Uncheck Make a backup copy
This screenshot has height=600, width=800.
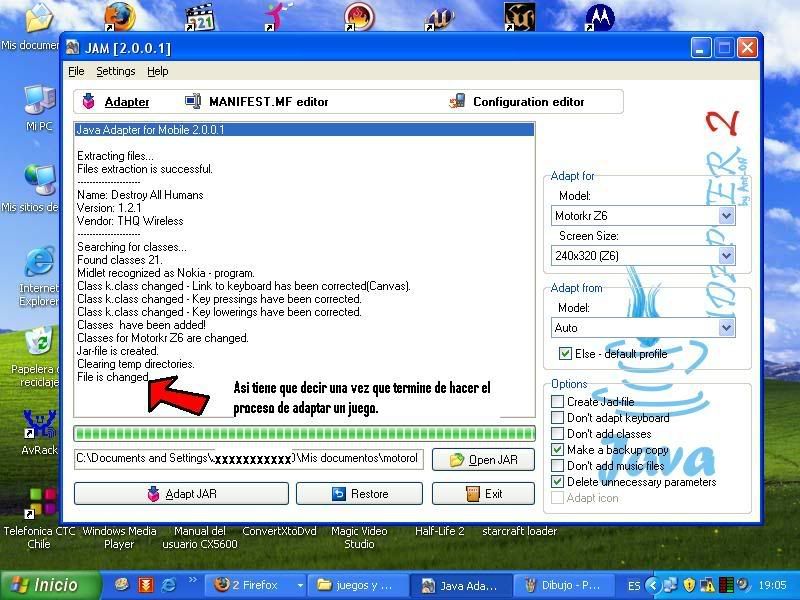[558, 449]
